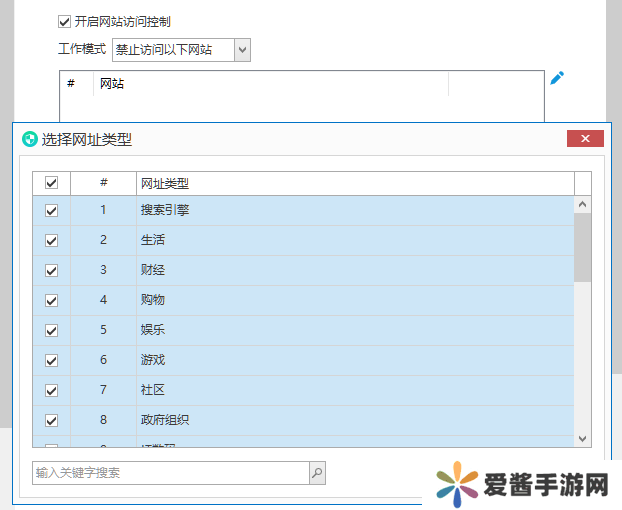The width and height of the screenshot is (622, 510).
Task: Open the 工作模式 dropdown arrow
Action: (x=242, y=49)
